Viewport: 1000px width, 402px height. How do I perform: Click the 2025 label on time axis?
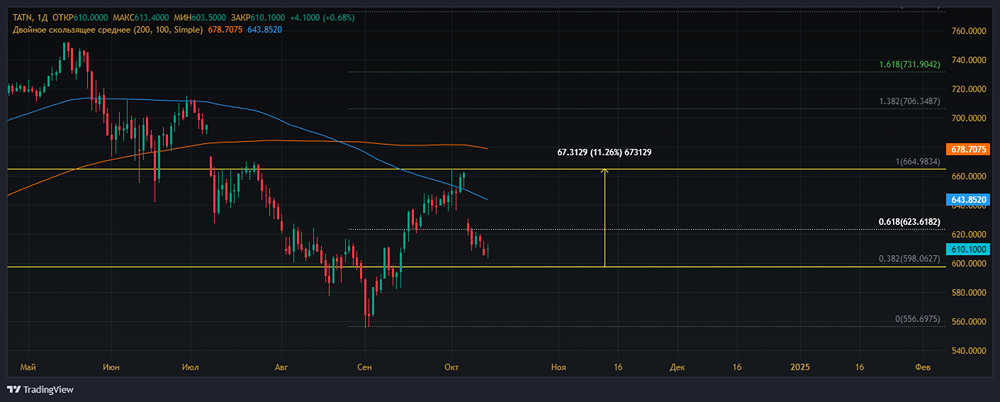coord(800,368)
